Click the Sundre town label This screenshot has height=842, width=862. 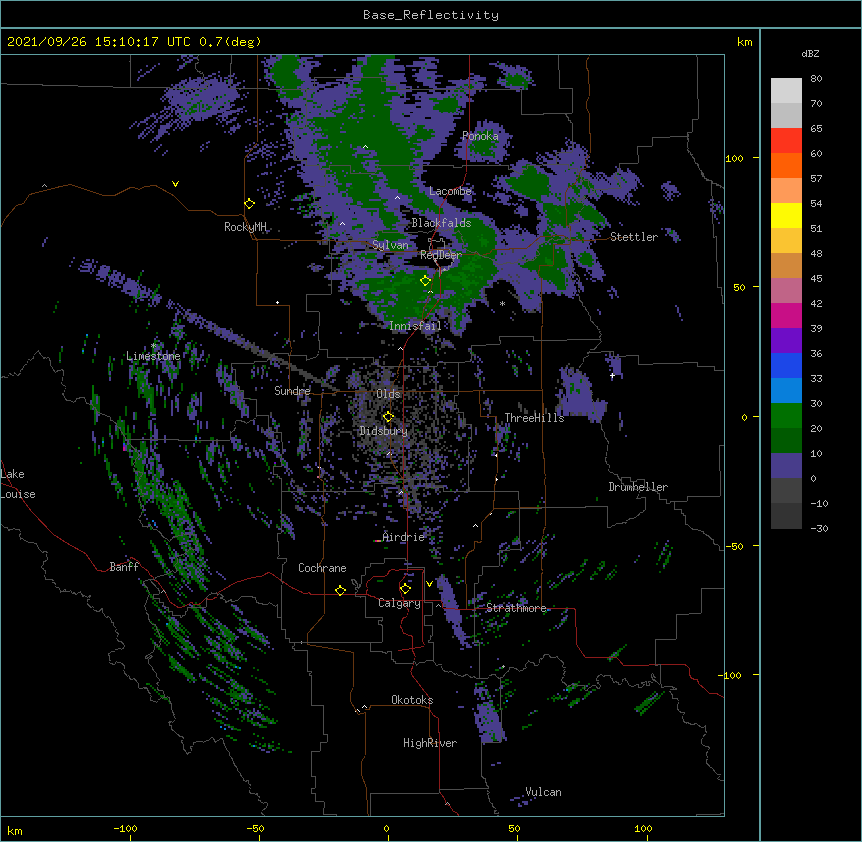292,391
